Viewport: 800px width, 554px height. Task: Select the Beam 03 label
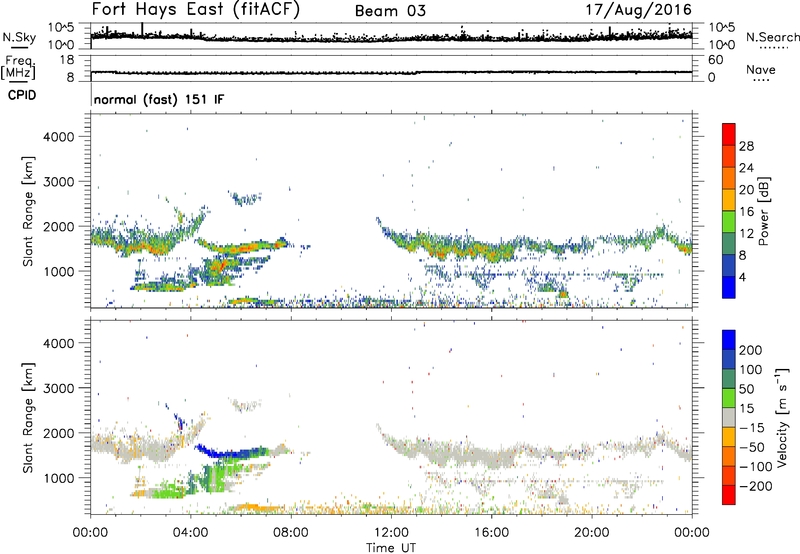tap(390, 11)
